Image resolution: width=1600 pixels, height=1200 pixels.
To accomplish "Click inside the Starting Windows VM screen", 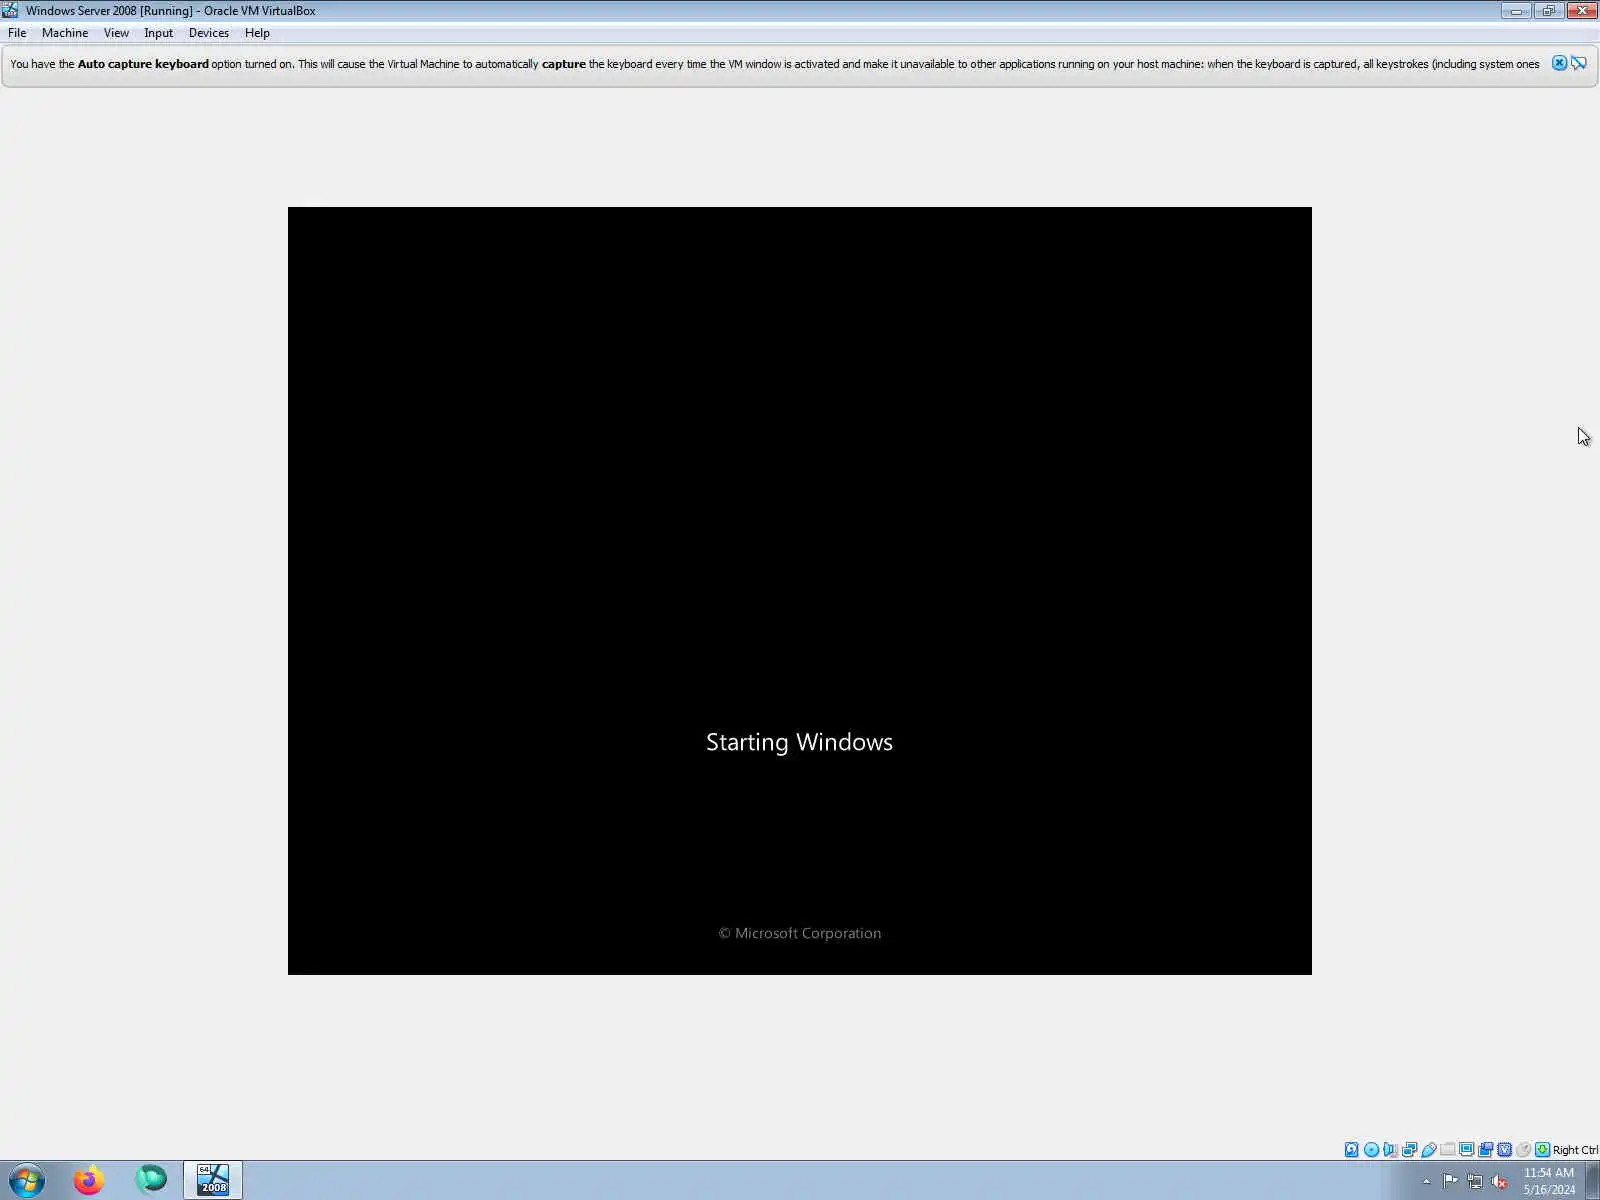I will click(x=800, y=590).
